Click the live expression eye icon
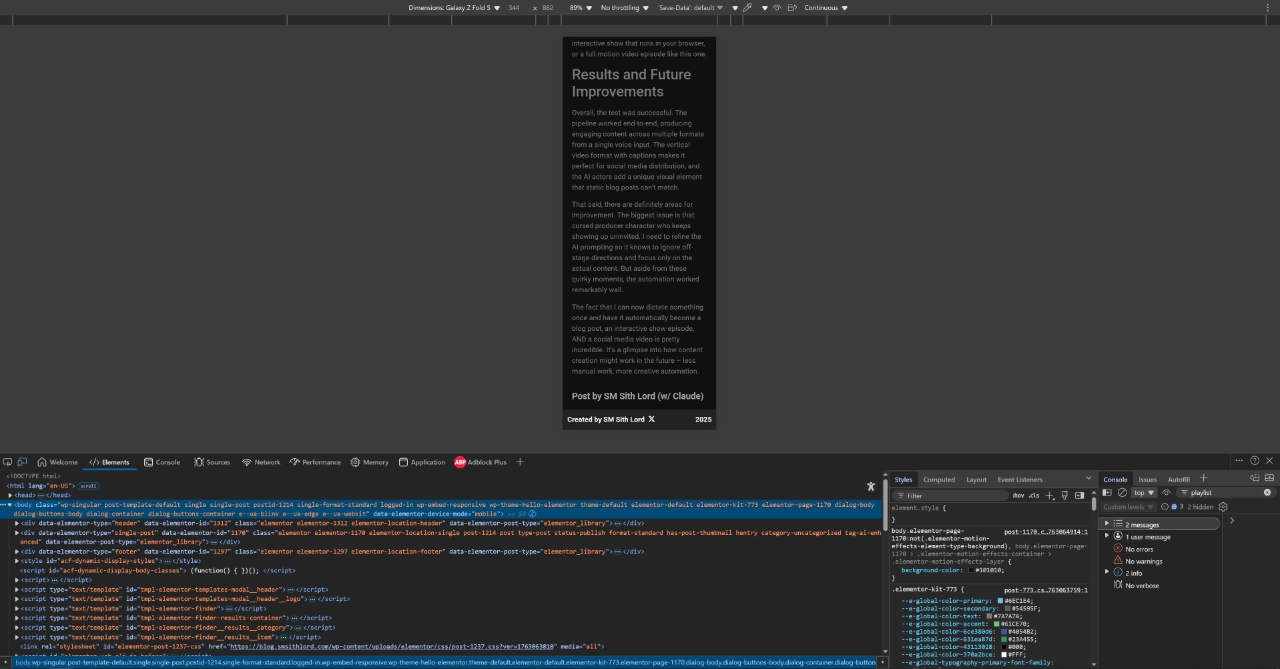The height and width of the screenshot is (669, 1280). point(1166,493)
